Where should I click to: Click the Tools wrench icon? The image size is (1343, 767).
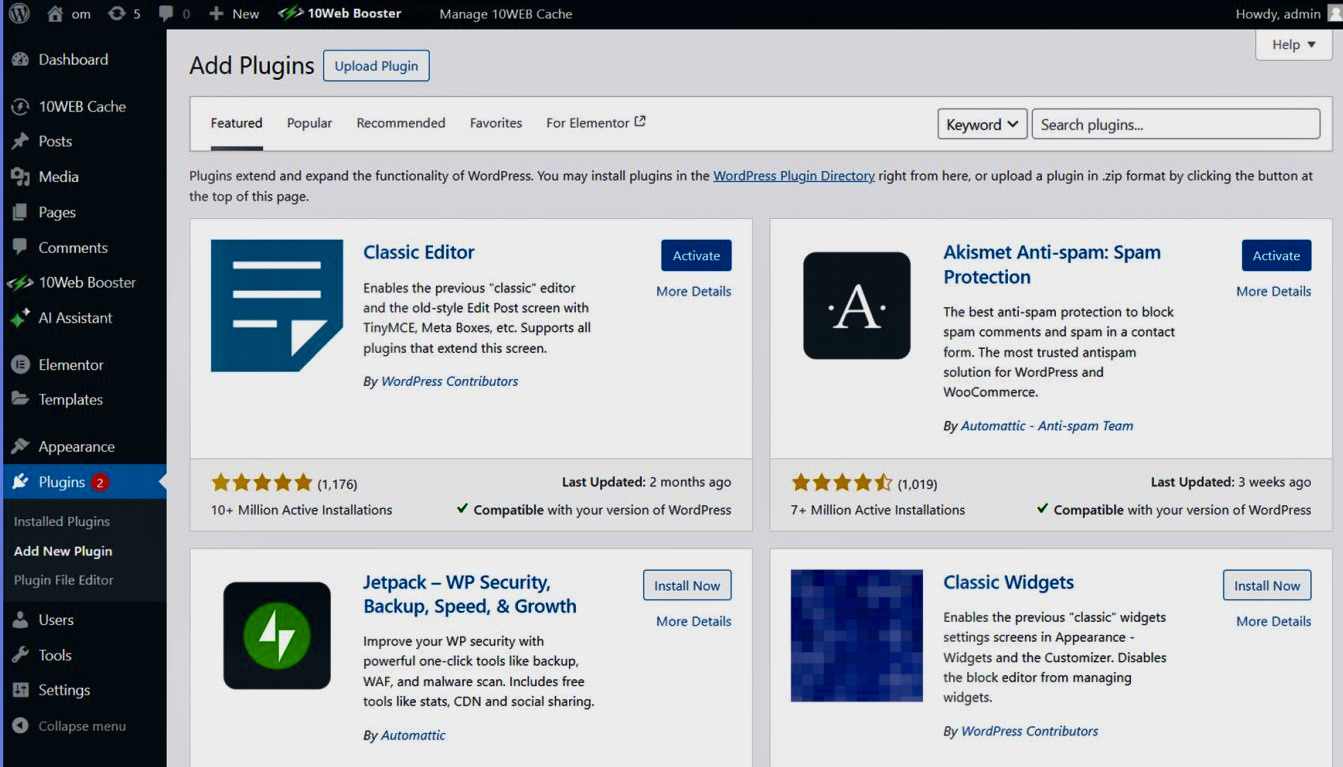pyautogui.click(x=20, y=655)
